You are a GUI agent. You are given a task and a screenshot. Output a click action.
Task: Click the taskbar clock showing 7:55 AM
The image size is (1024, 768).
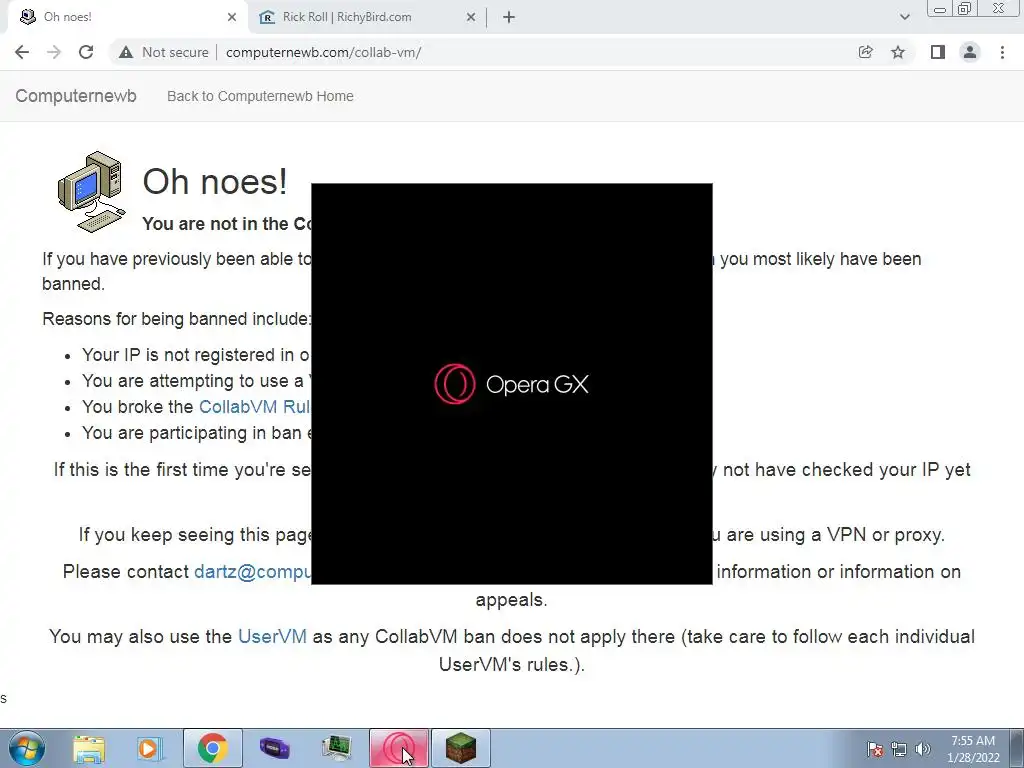[x=973, y=749]
